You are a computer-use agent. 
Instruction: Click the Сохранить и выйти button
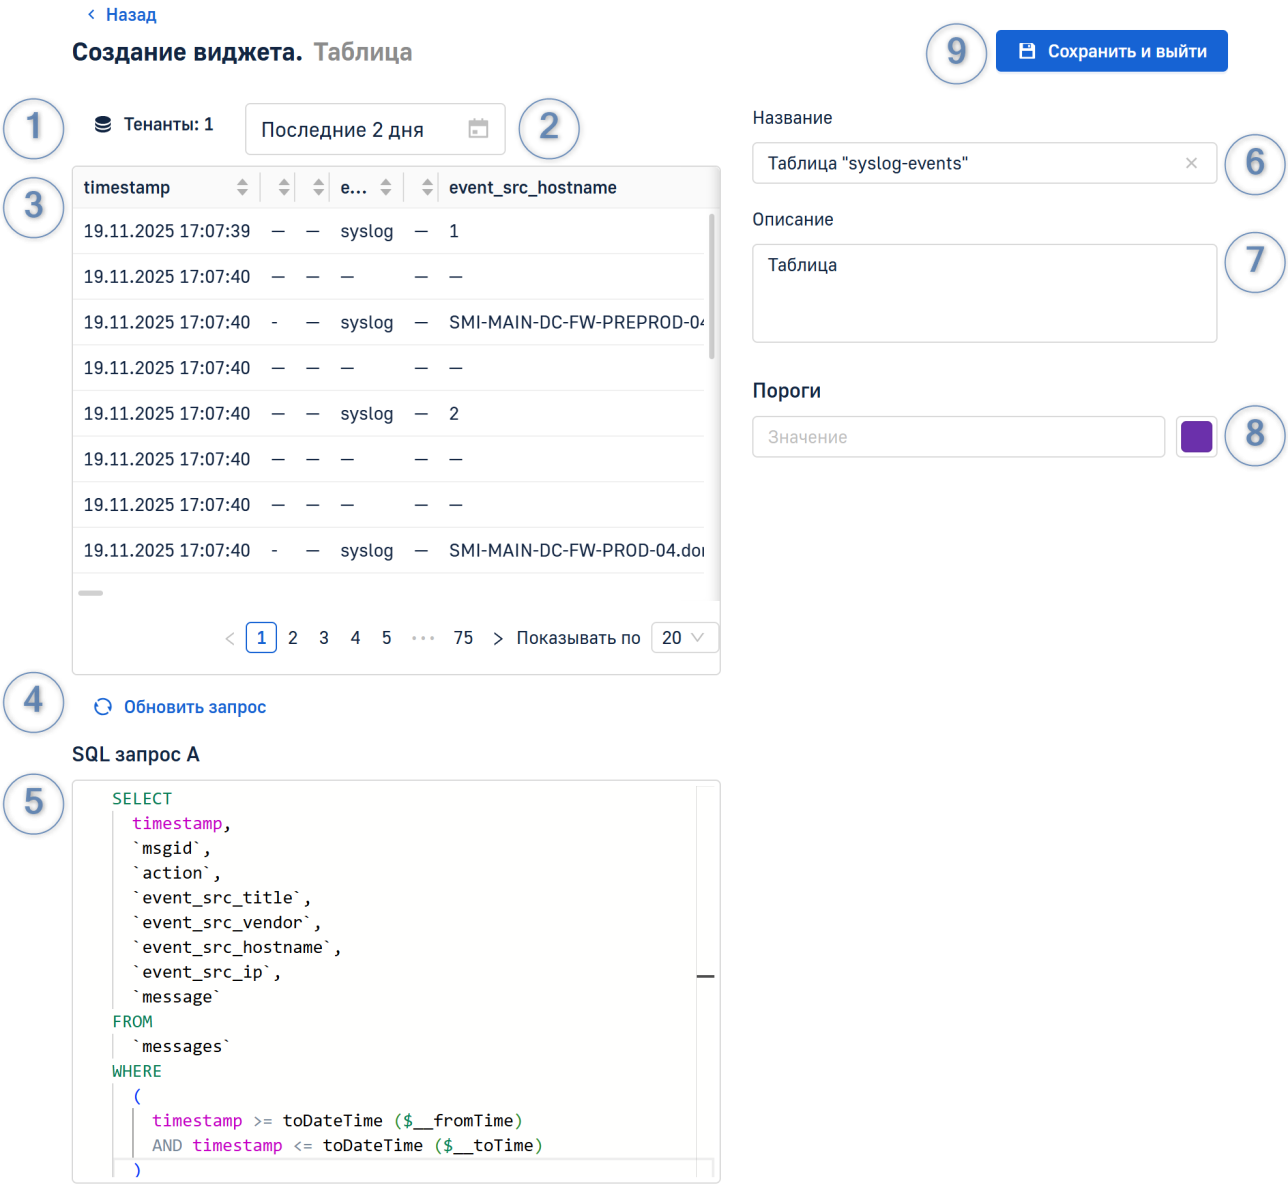(1111, 51)
